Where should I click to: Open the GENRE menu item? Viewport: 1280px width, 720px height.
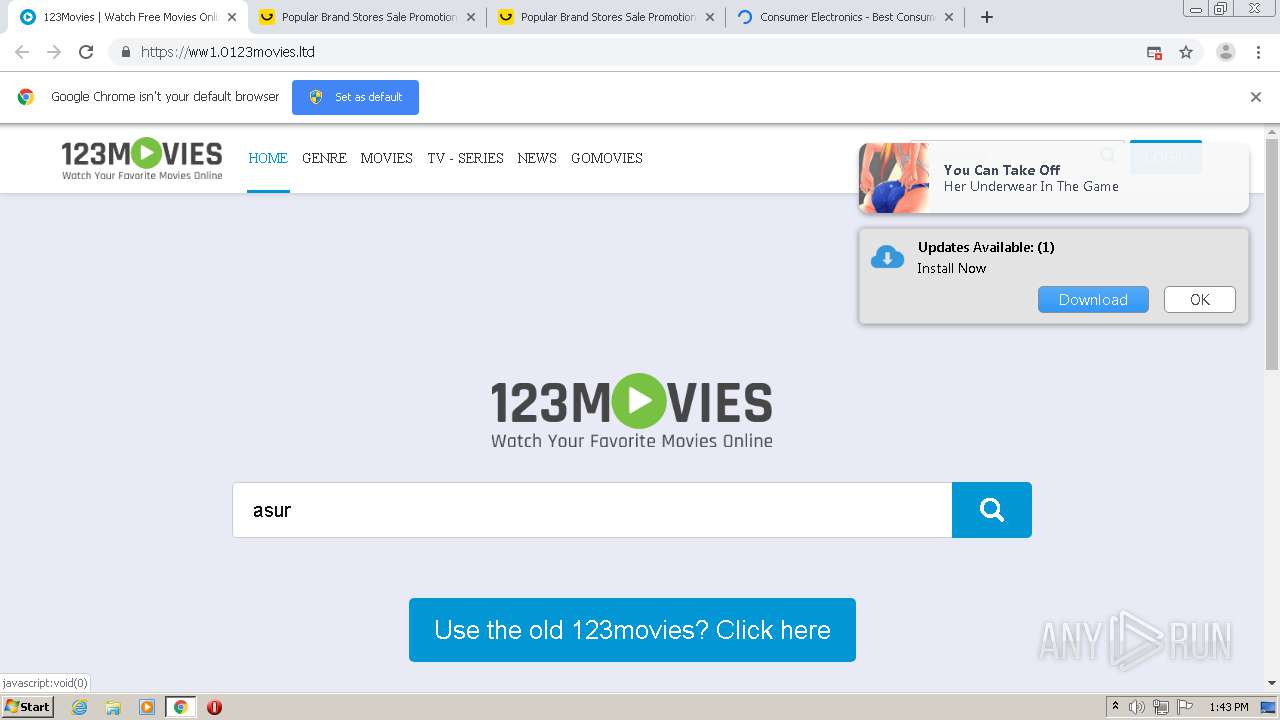click(x=324, y=158)
